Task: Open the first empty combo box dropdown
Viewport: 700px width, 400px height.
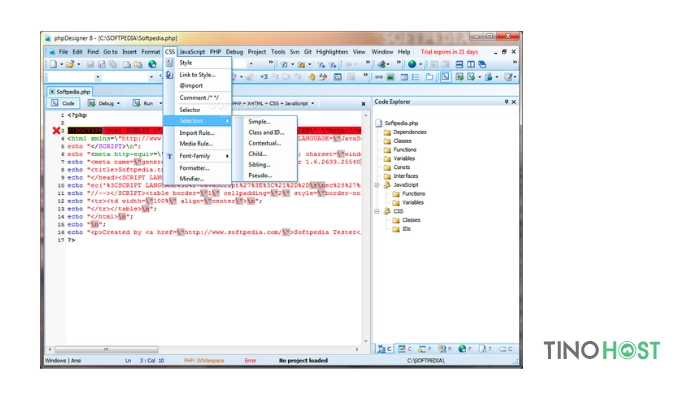Action: click(98, 77)
